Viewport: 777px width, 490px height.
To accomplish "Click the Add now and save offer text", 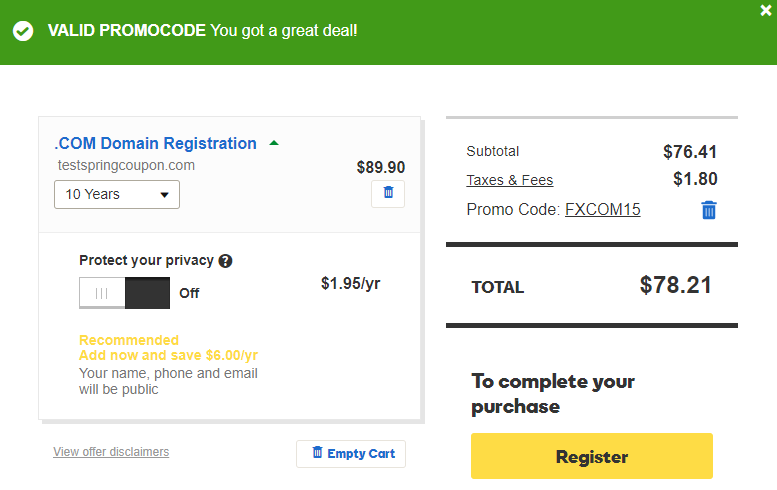I will 168,355.
